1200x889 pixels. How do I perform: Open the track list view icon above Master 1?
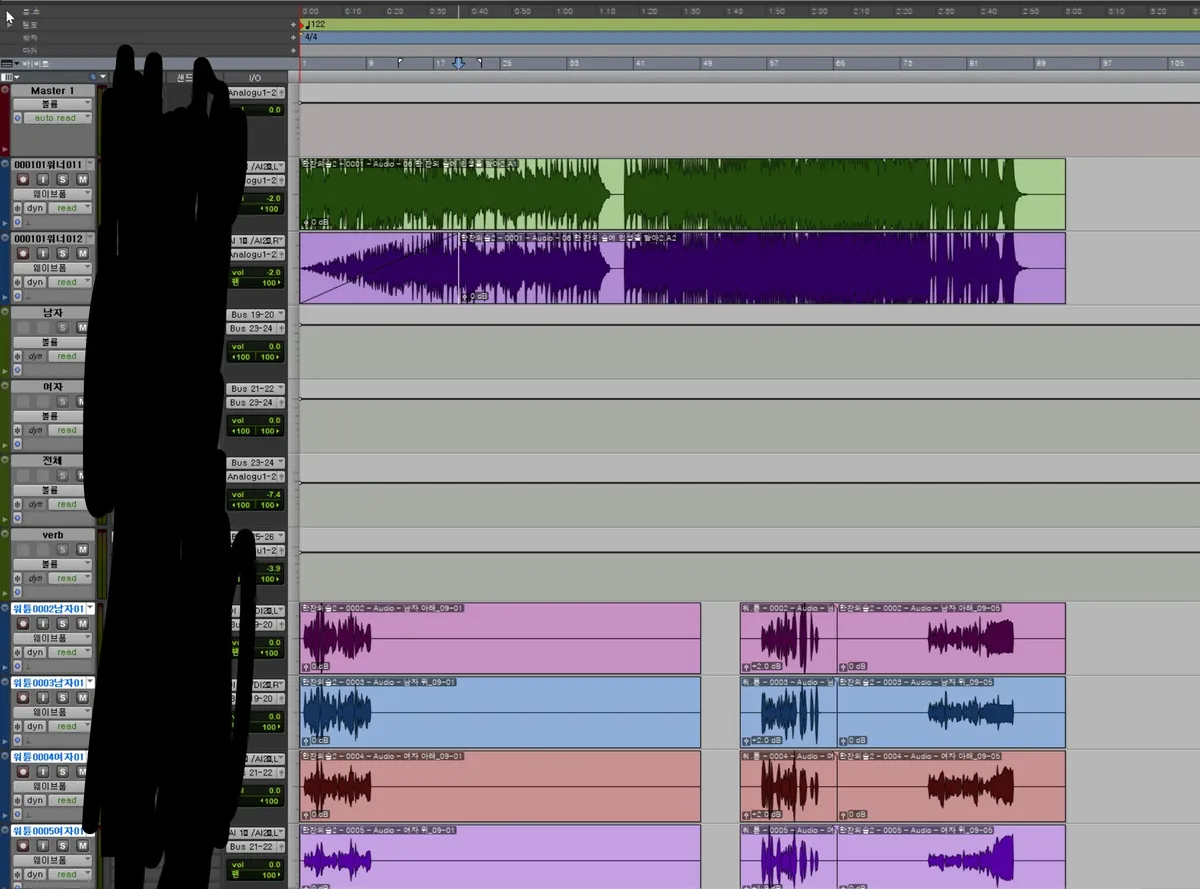tap(10, 77)
